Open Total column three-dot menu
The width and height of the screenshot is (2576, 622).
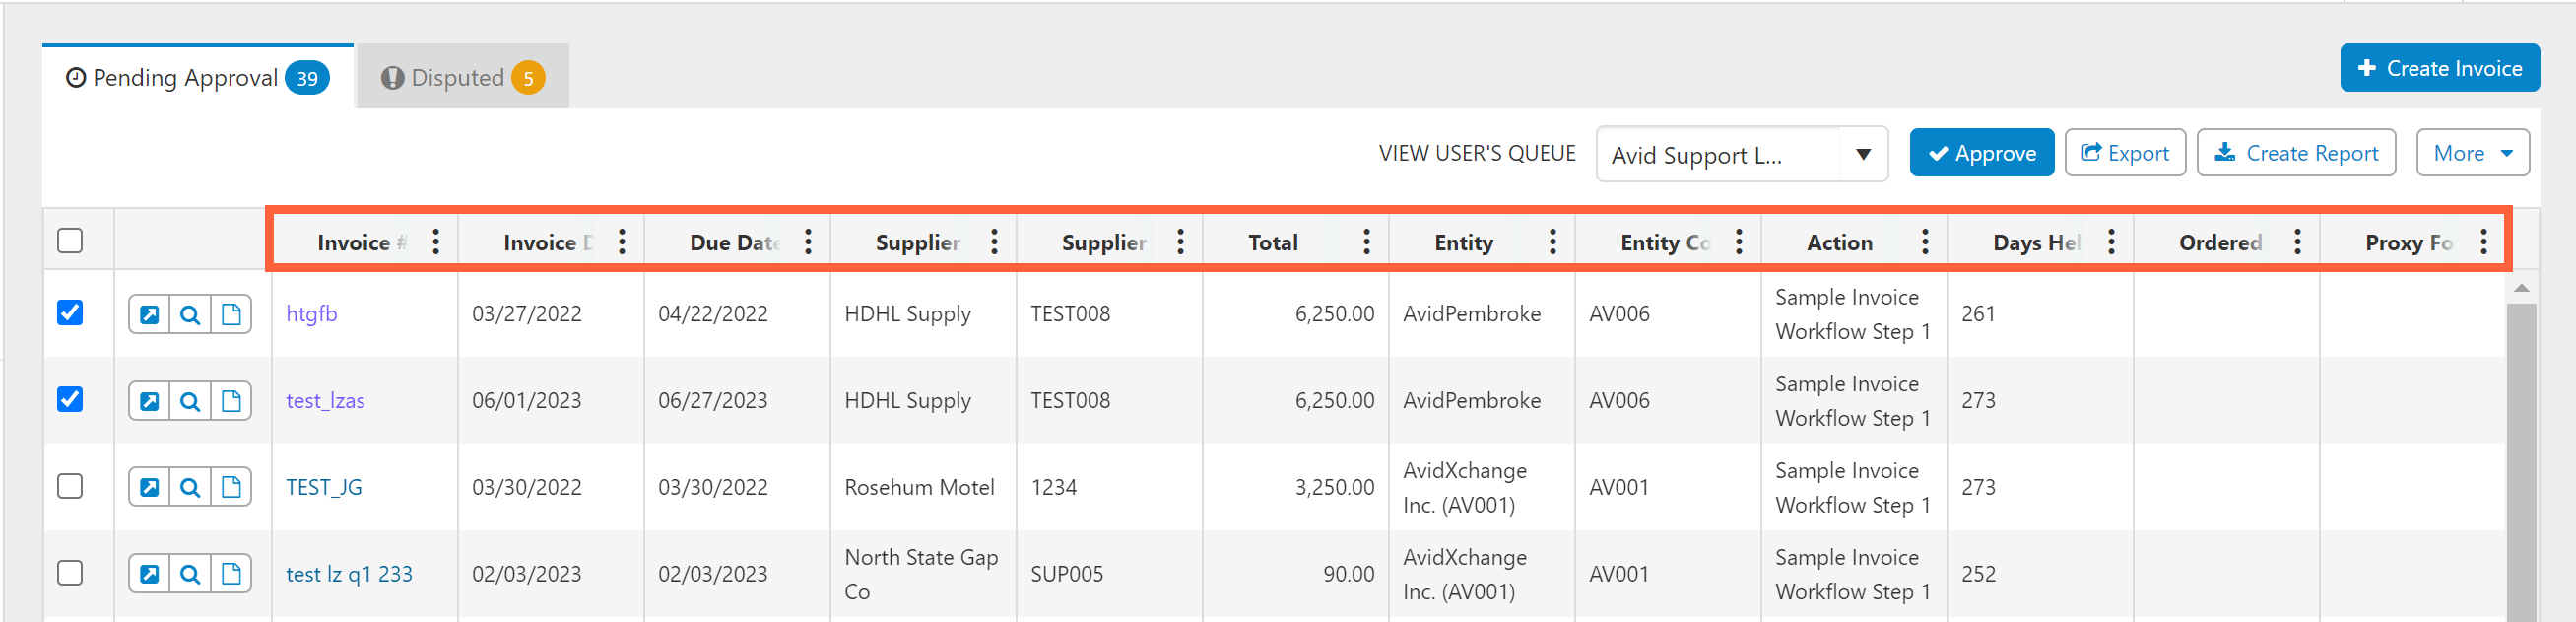[x=1367, y=242]
